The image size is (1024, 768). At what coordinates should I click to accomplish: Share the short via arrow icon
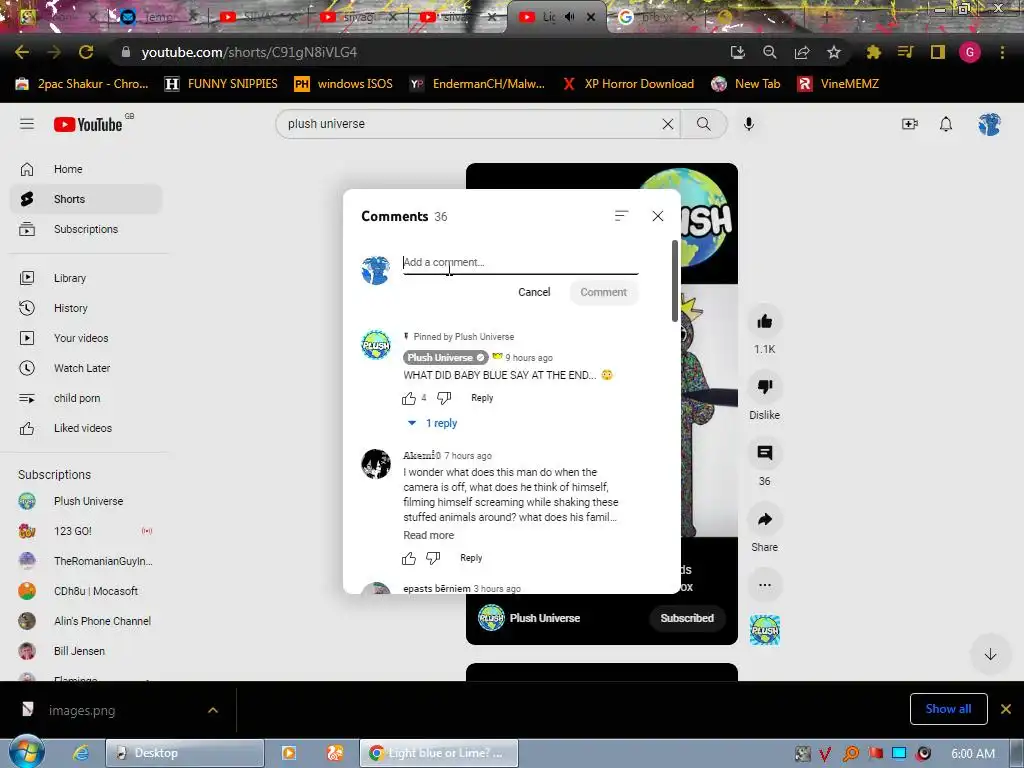tap(765, 519)
